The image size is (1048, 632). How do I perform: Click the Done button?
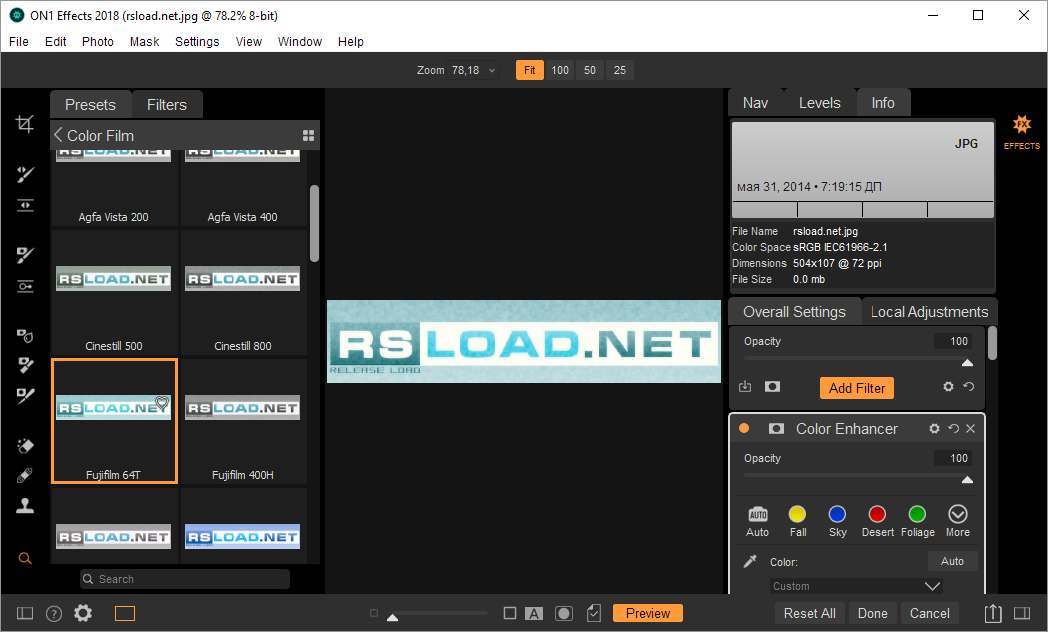tap(873, 613)
